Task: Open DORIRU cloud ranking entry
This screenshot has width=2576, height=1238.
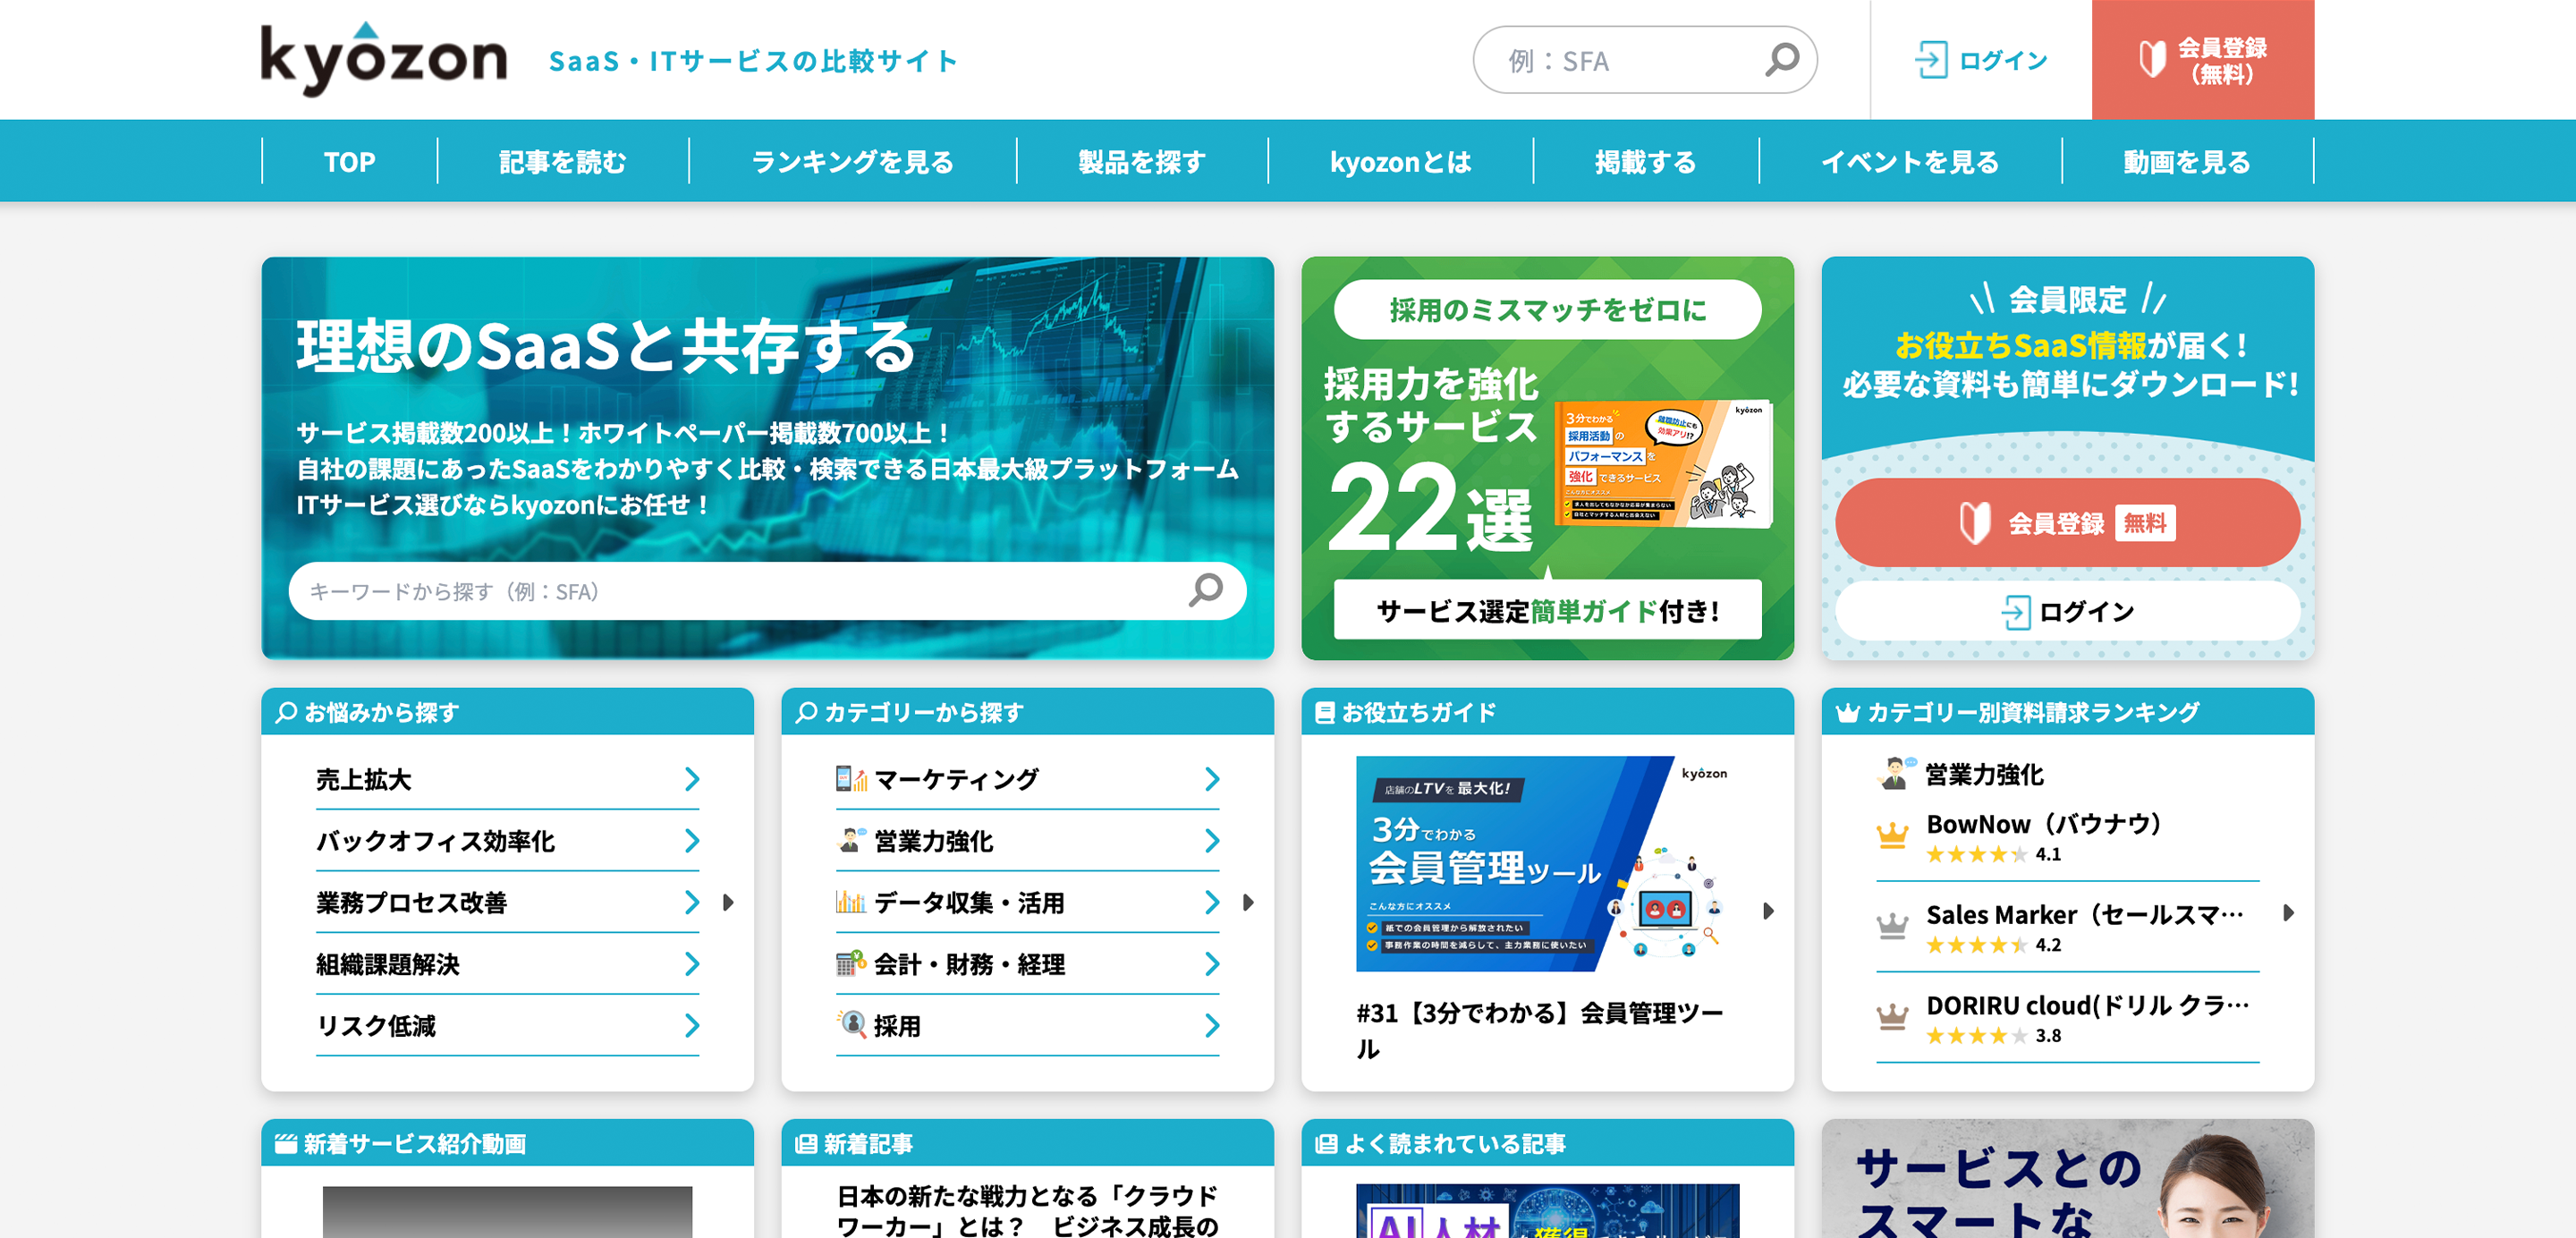Action: click(2067, 1018)
